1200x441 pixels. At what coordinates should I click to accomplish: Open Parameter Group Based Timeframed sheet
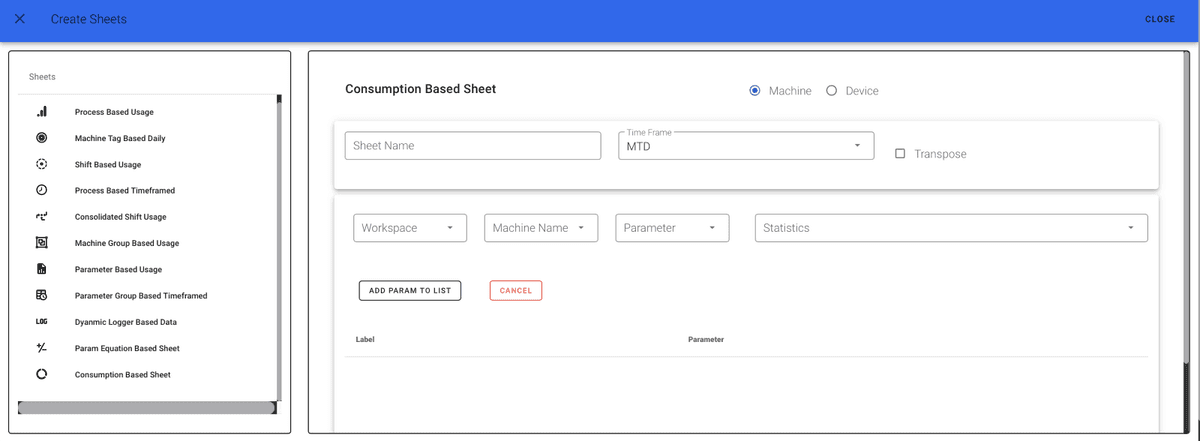tap(141, 295)
